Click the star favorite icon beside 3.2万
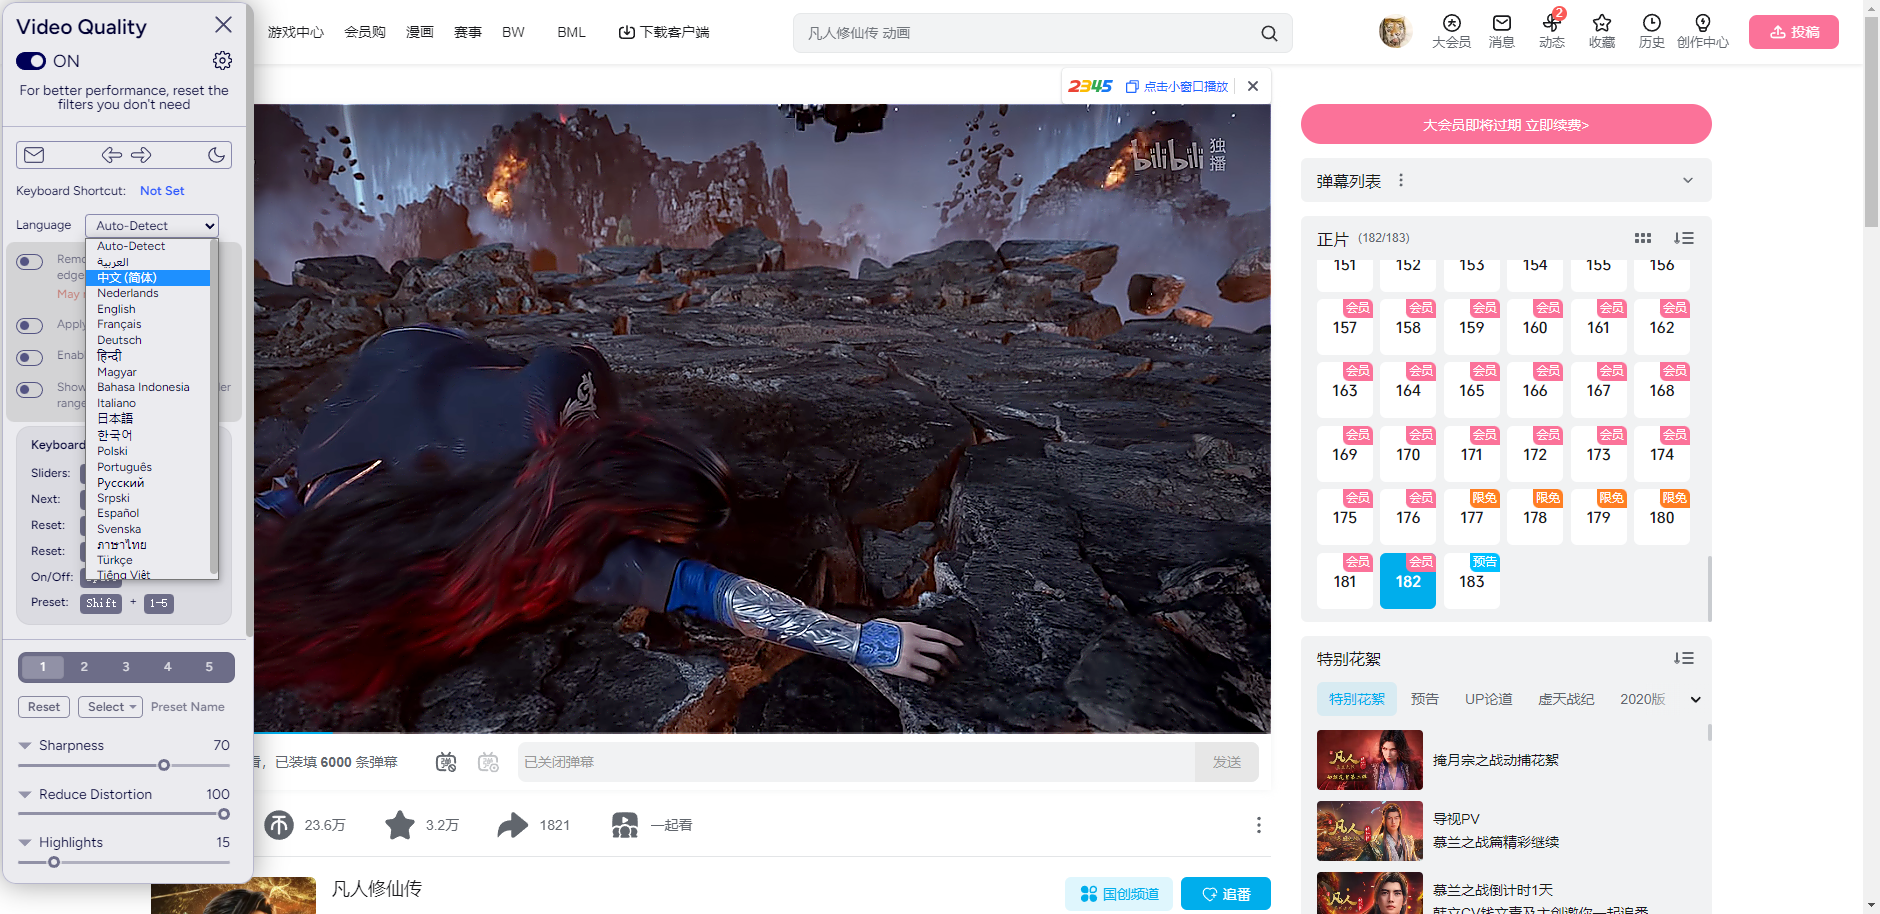 (400, 825)
